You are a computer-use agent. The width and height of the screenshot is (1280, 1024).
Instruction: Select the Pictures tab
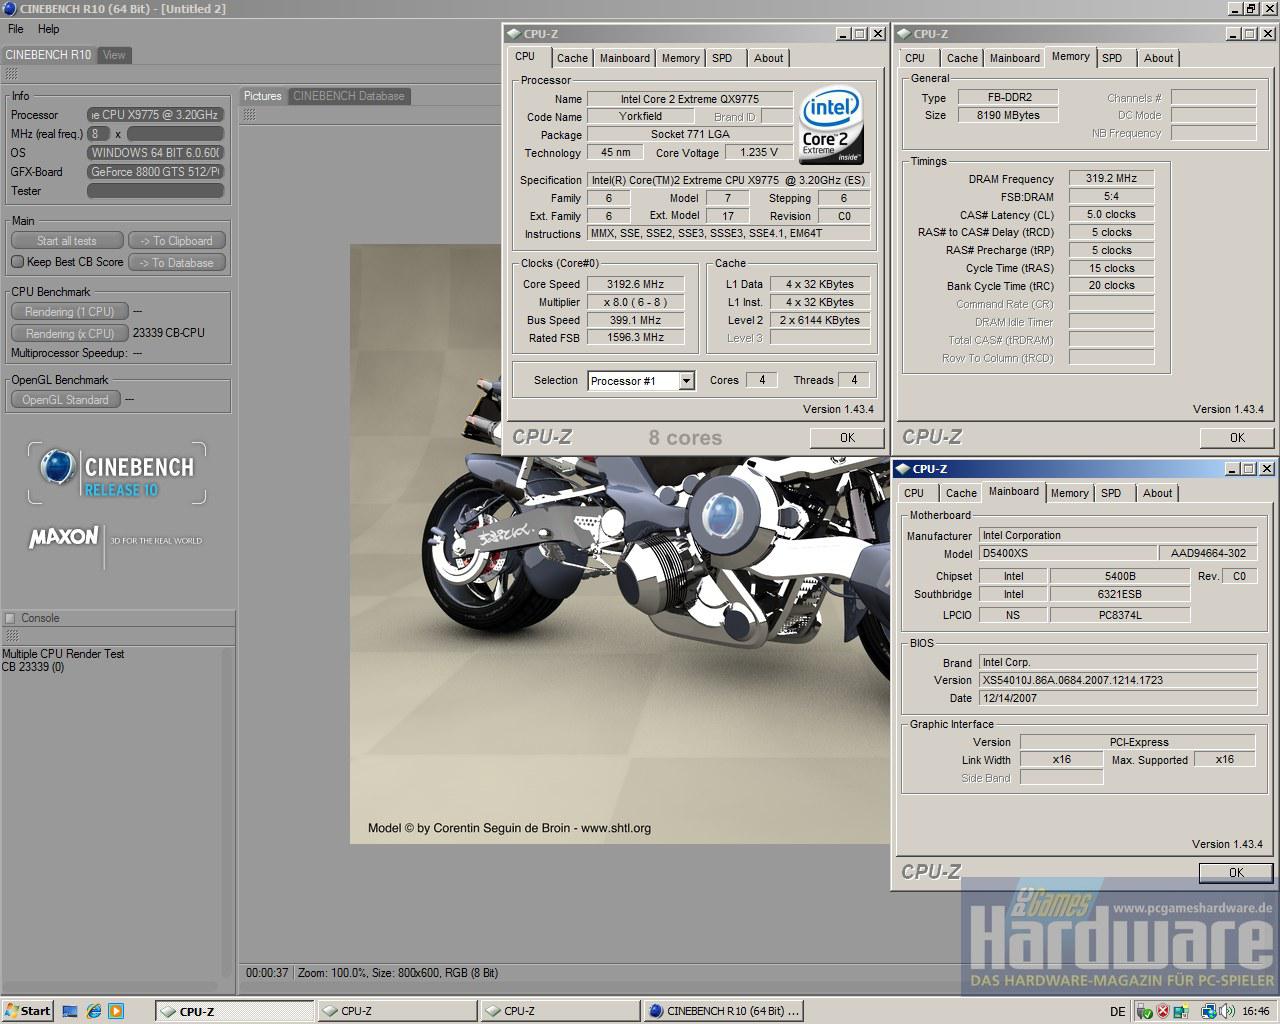(263, 96)
